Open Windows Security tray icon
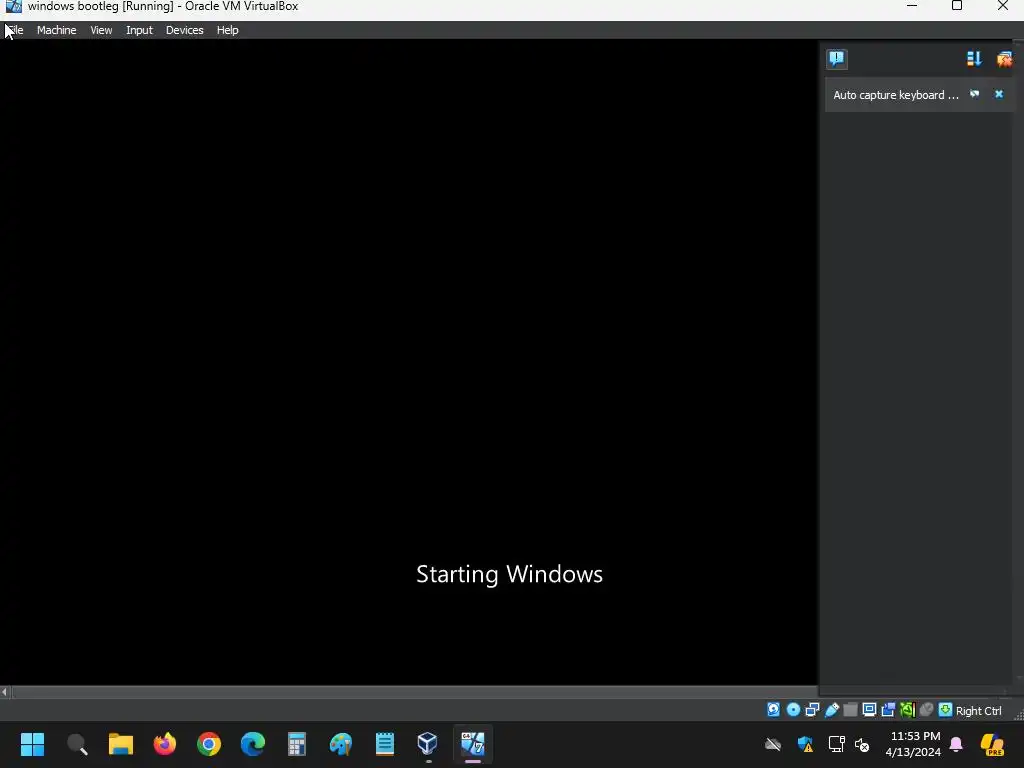1024x768 pixels. pos(805,744)
